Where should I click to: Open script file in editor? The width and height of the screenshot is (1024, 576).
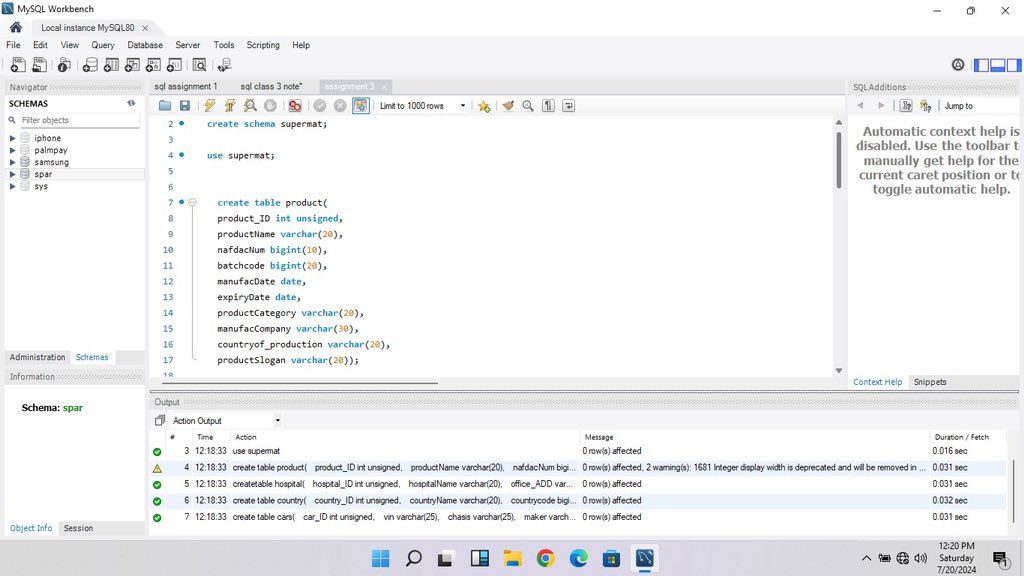165,106
